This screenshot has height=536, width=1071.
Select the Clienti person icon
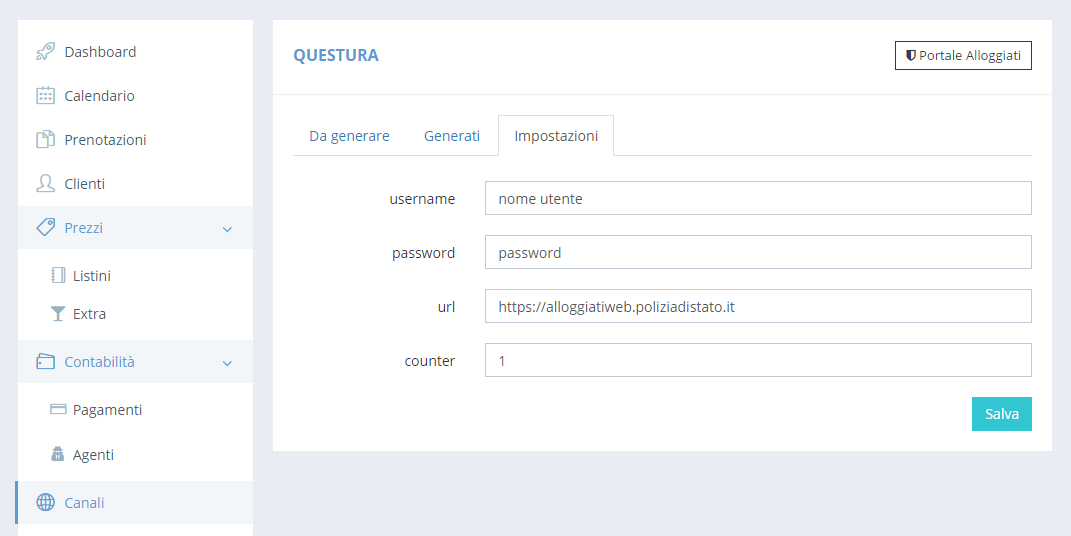(x=45, y=184)
